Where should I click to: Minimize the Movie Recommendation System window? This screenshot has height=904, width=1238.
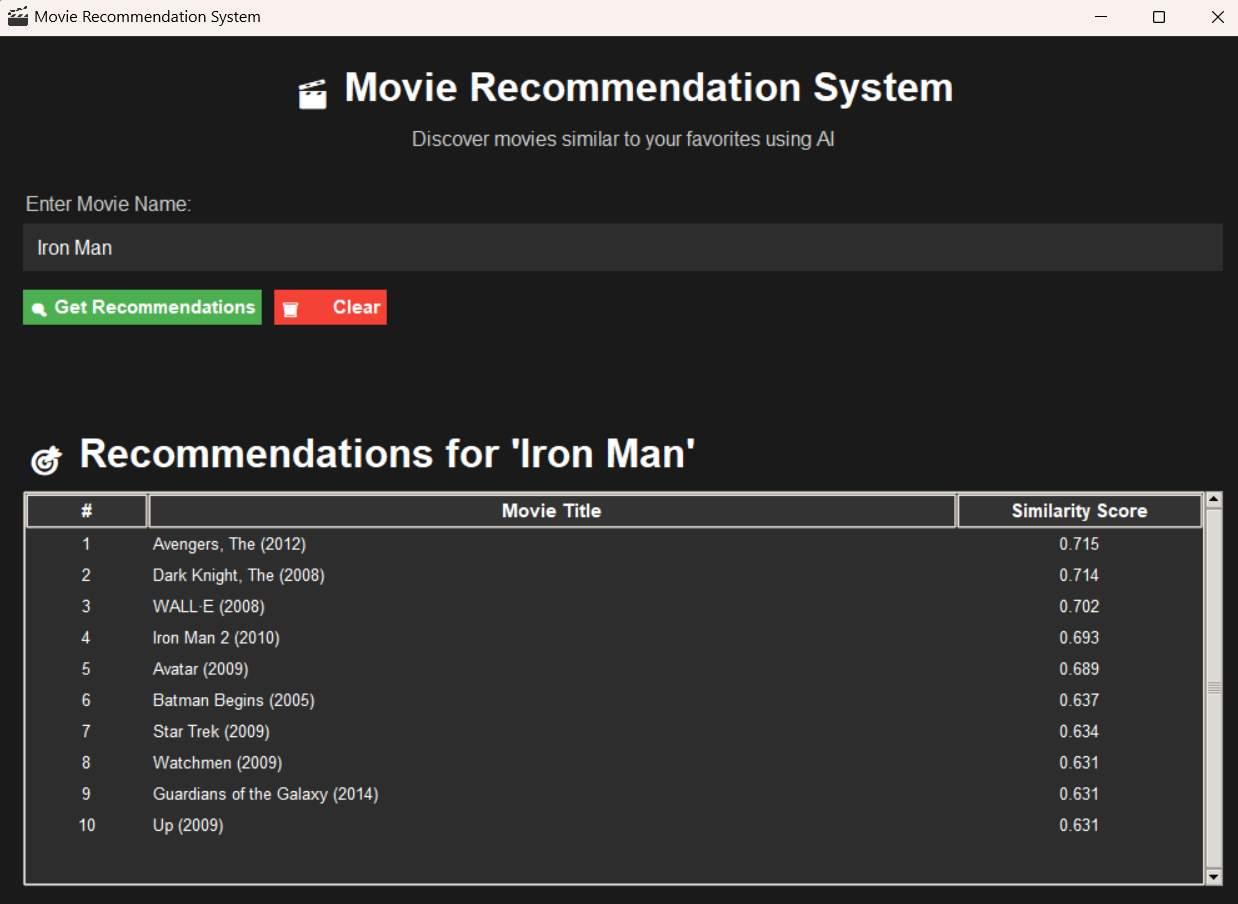click(x=1101, y=17)
